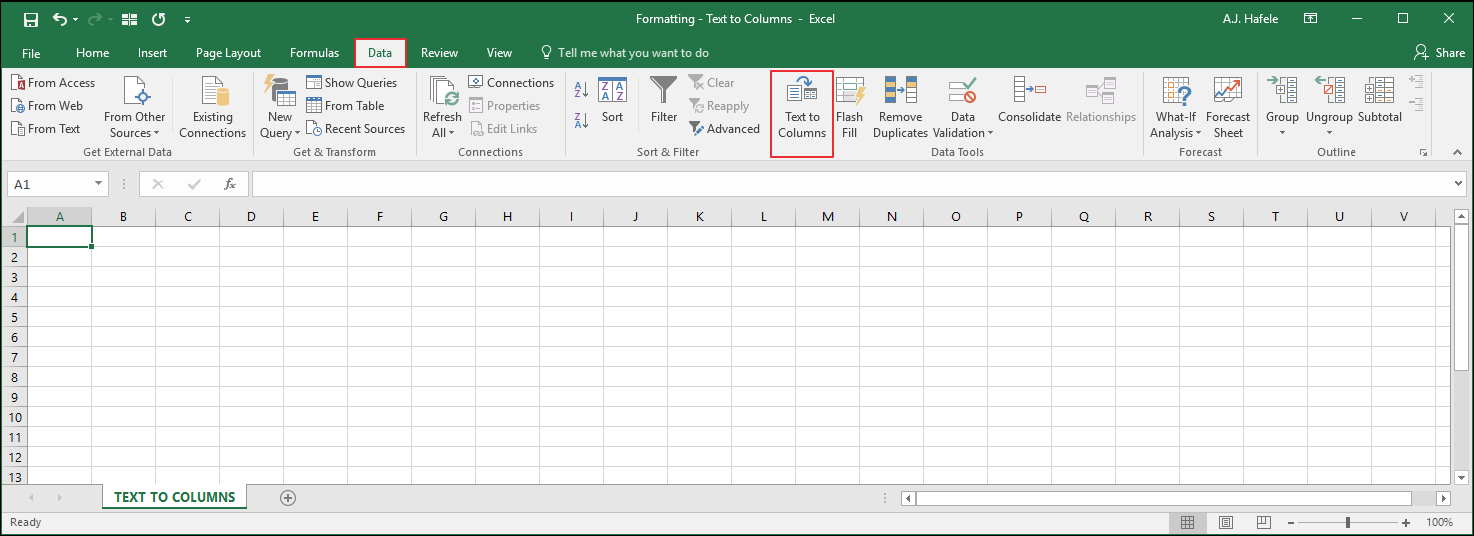Open the Customize Quick Access Toolbar arrow
This screenshot has width=1474, height=536.
pyautogui.click(x=187, y=19)
